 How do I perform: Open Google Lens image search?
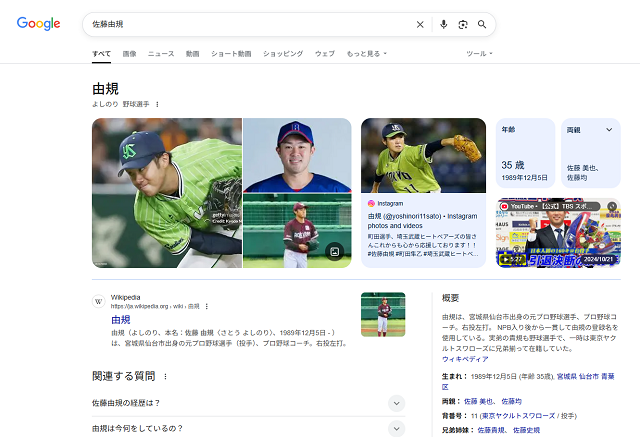tap(463, 24)
